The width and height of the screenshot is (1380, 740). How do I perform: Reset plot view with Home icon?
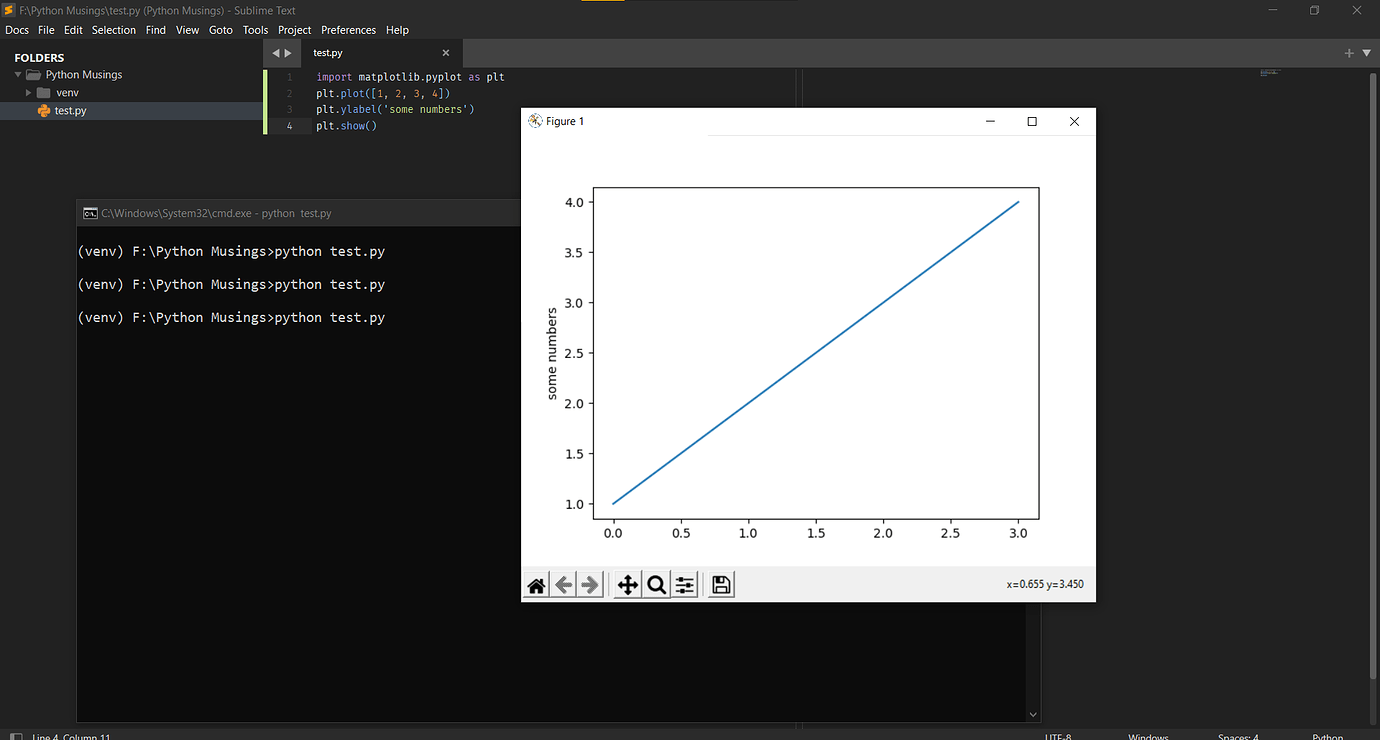(x=536, y=585)
